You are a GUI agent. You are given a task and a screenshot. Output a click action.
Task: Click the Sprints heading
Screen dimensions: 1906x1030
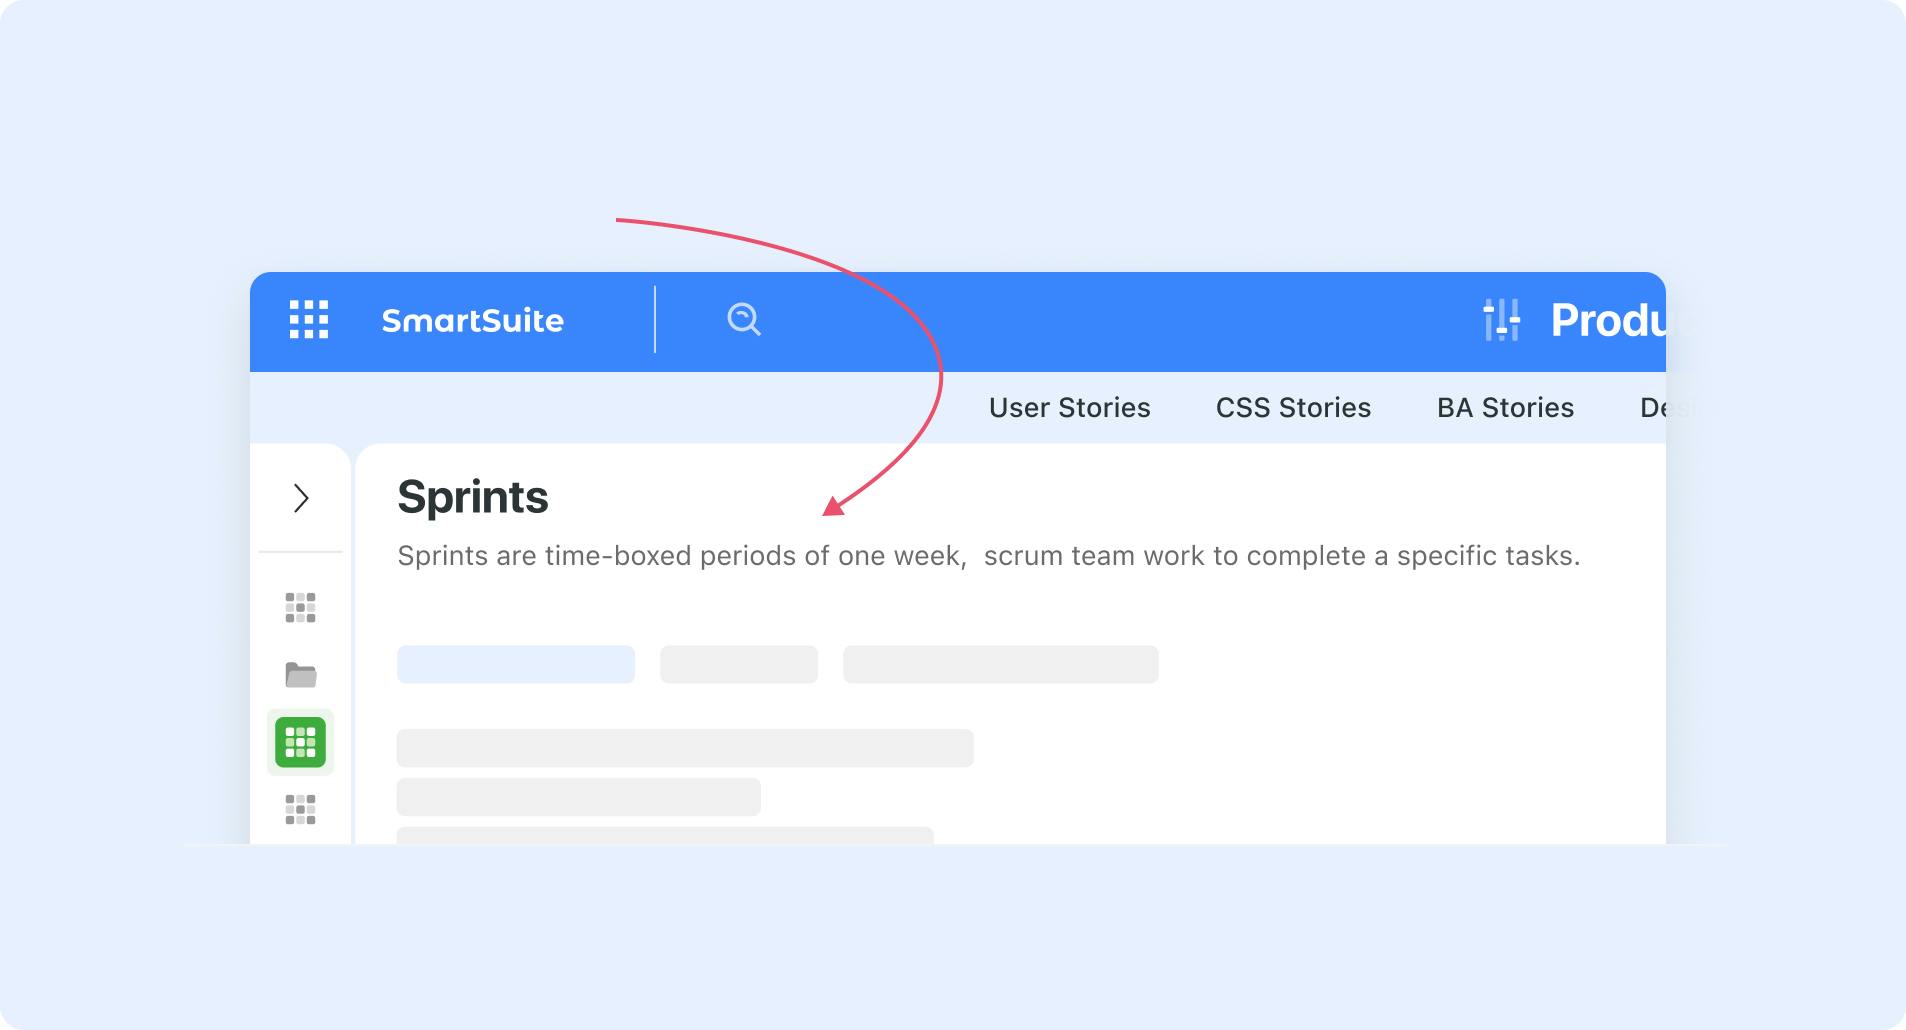click(x=473, y=497)
